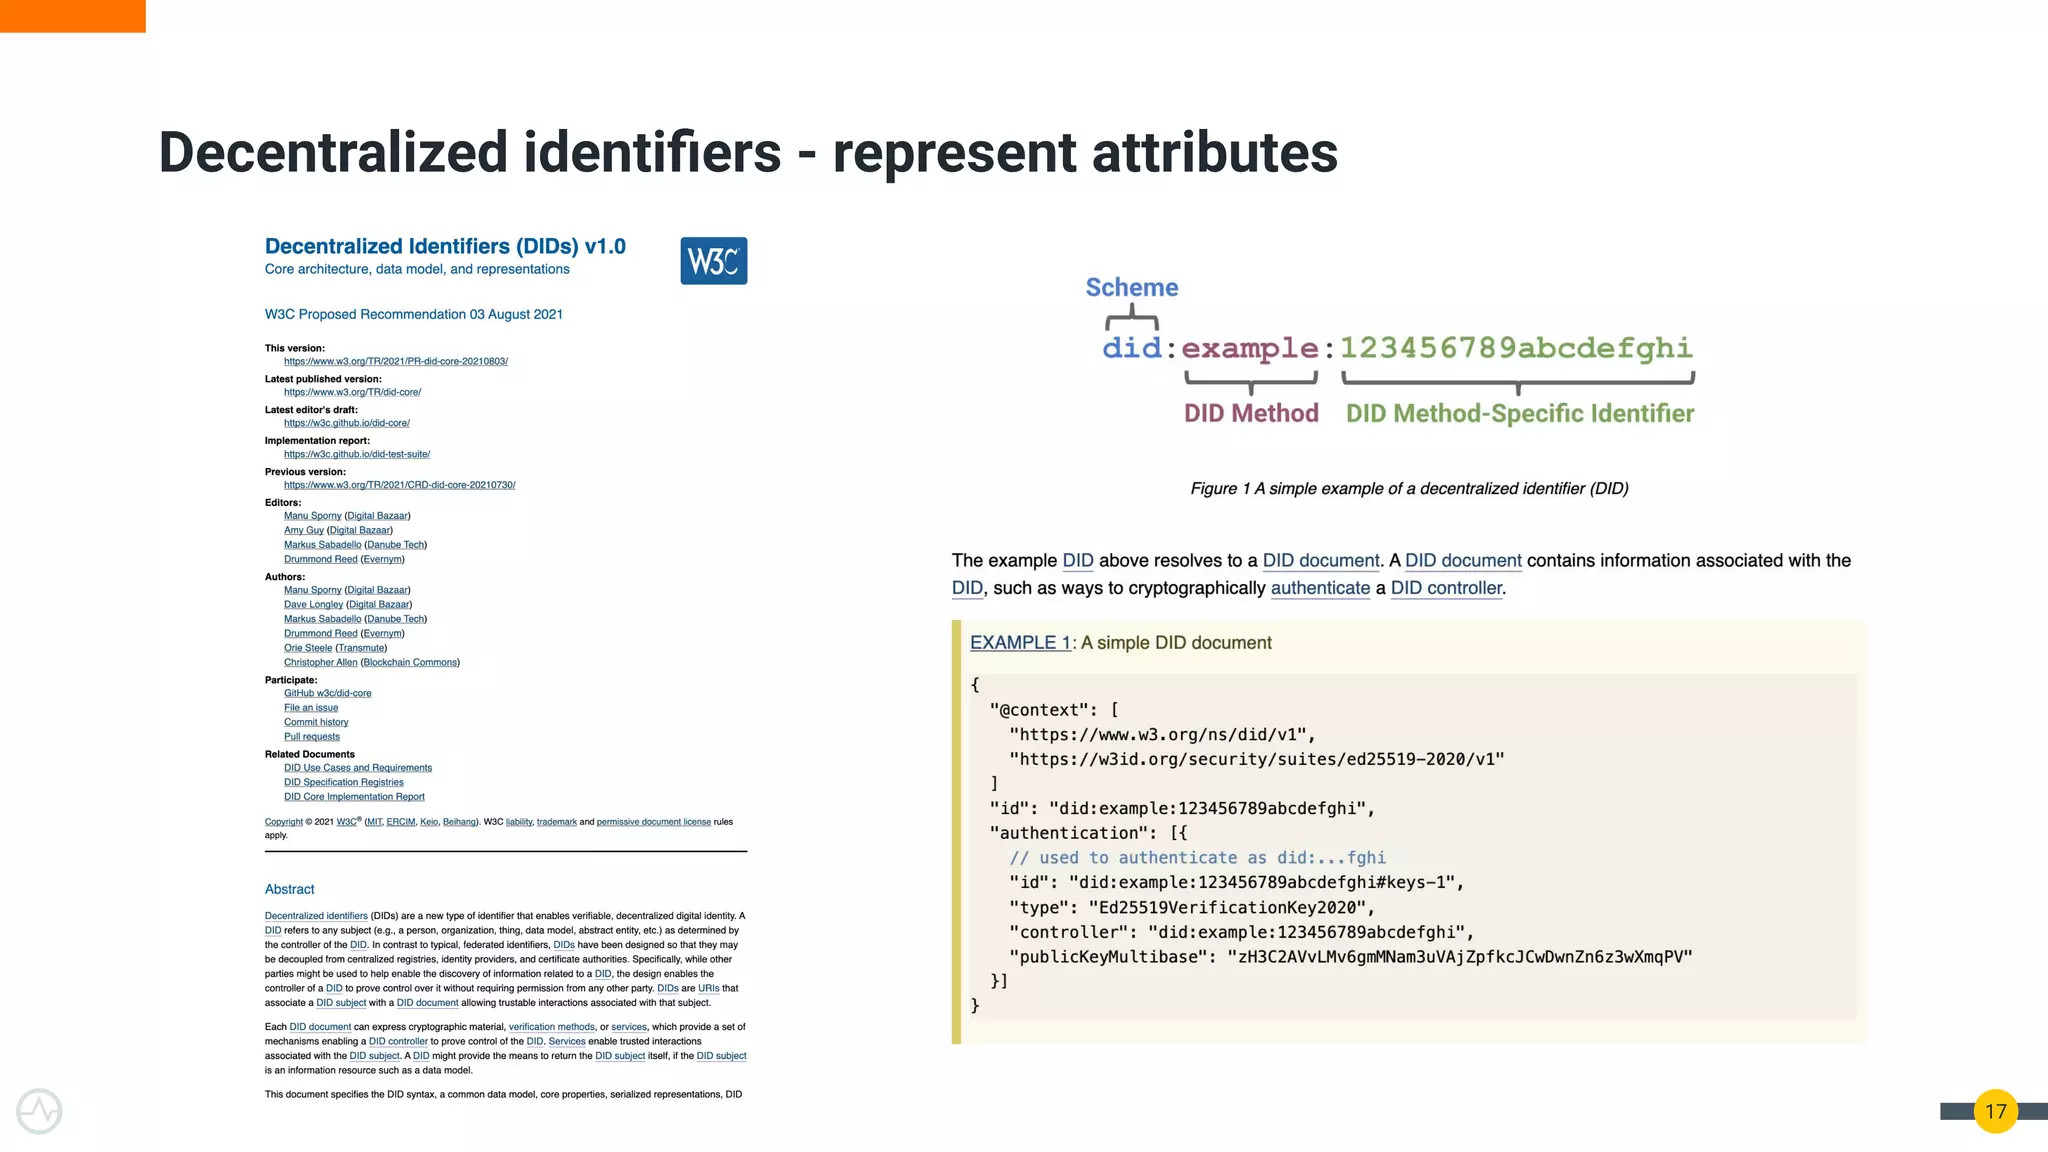Open the Latest published version TR/did-core link

coord(352,392)
